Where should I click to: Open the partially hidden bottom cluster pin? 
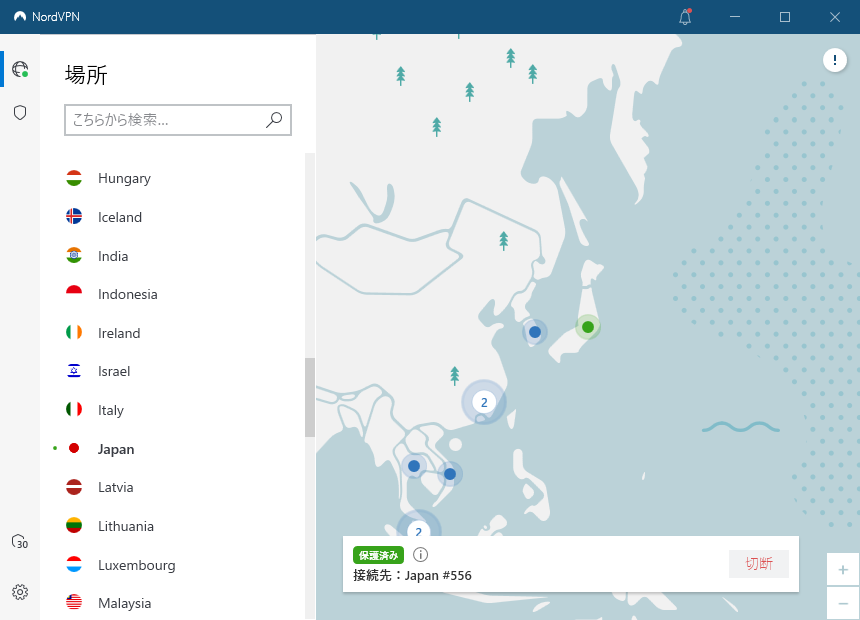point(418,525)
